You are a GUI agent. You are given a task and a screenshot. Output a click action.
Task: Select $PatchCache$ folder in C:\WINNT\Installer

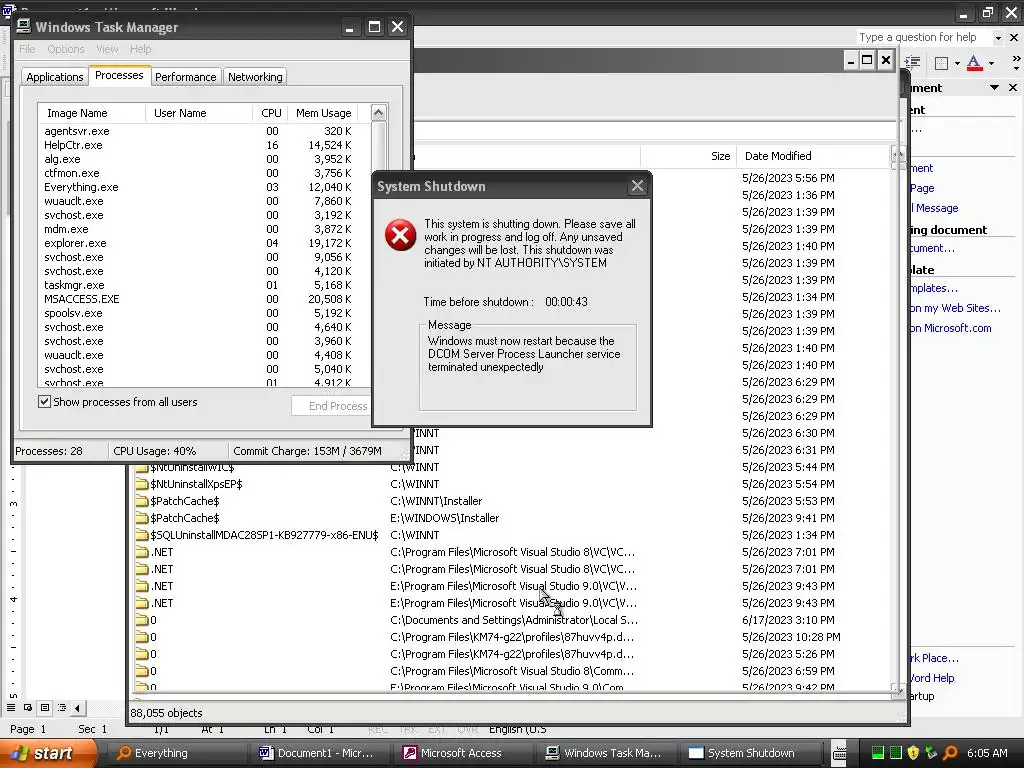(178, 501)
